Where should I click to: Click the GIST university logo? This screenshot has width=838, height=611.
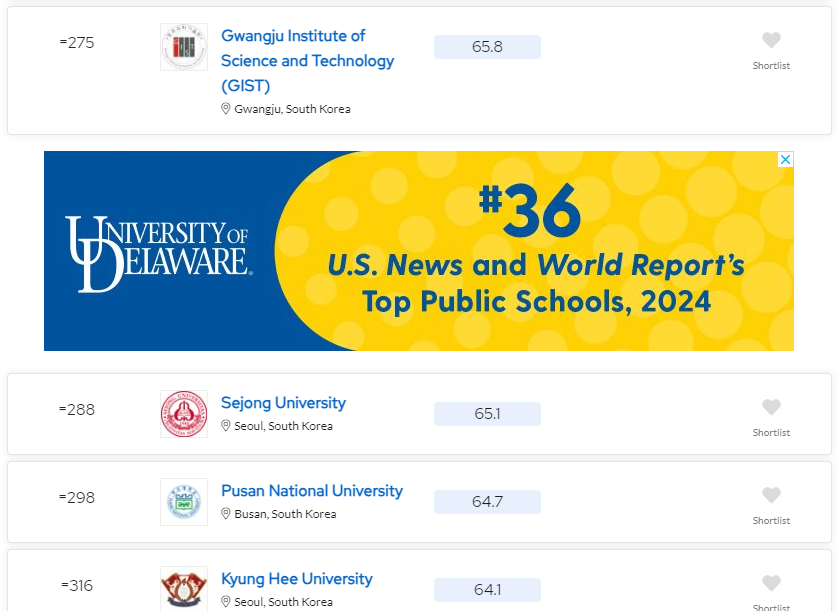pos(184,47)
